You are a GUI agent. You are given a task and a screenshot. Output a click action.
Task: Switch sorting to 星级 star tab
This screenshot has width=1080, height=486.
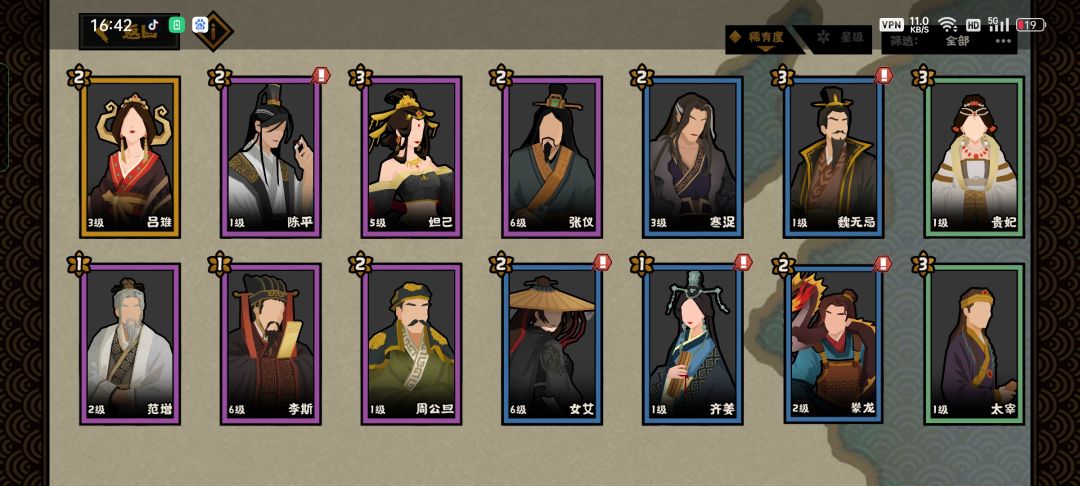(x=842, y=39)
